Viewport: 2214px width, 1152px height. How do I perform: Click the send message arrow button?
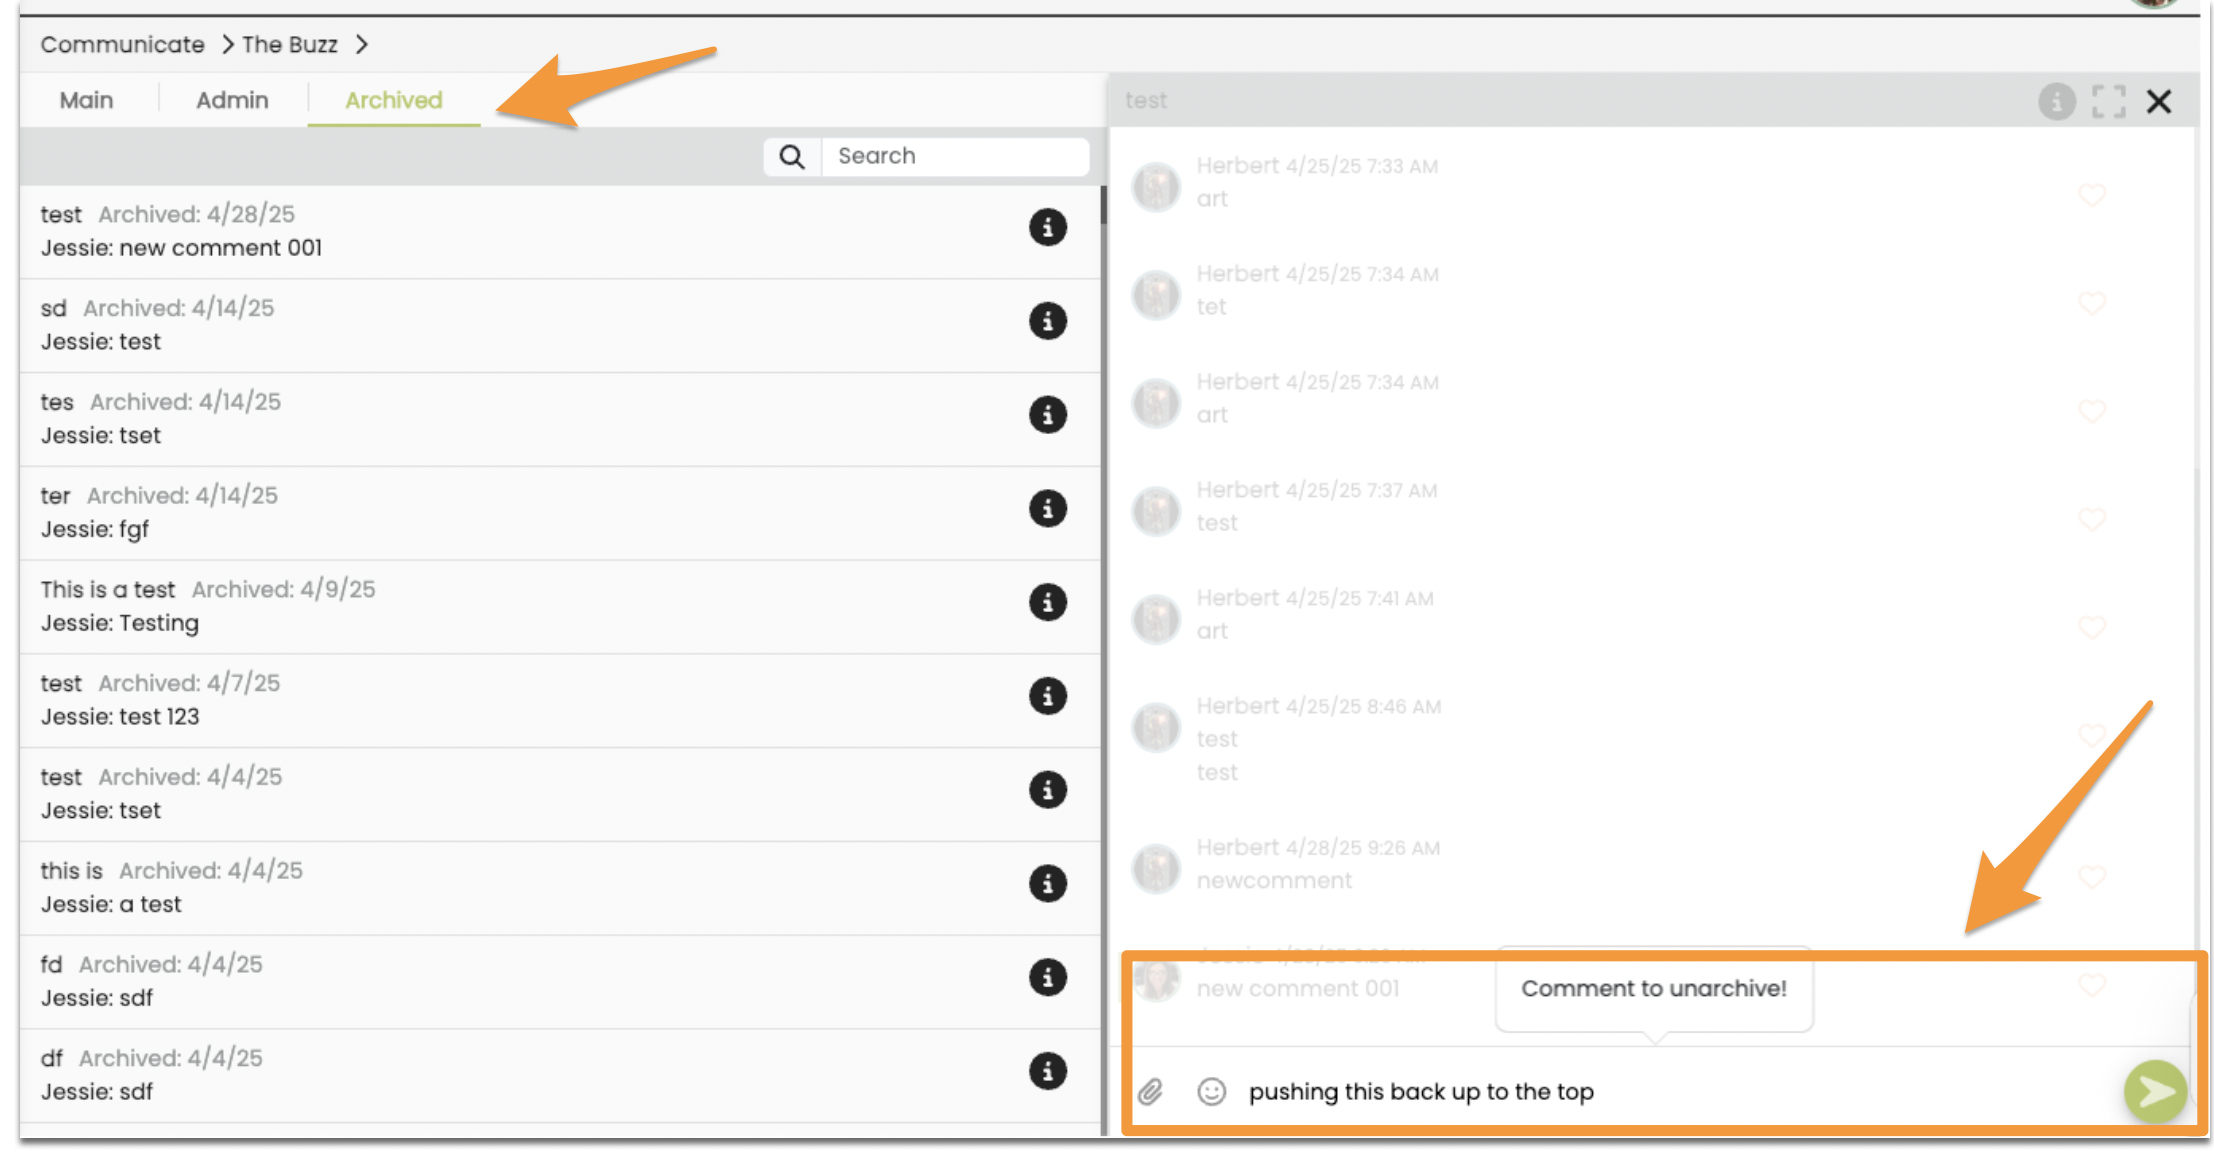click(x=2155, y=1091)
